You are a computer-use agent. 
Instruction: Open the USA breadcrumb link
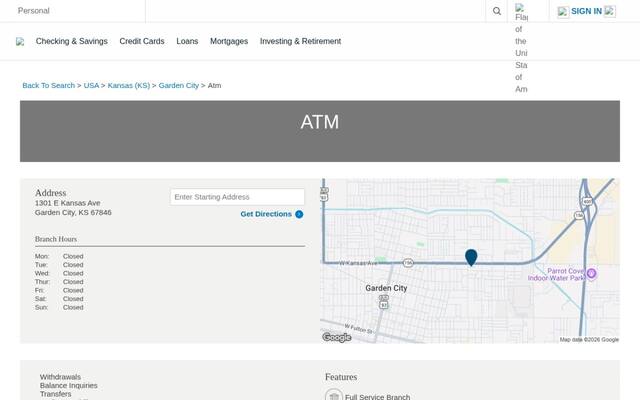(x=91, y=85)
